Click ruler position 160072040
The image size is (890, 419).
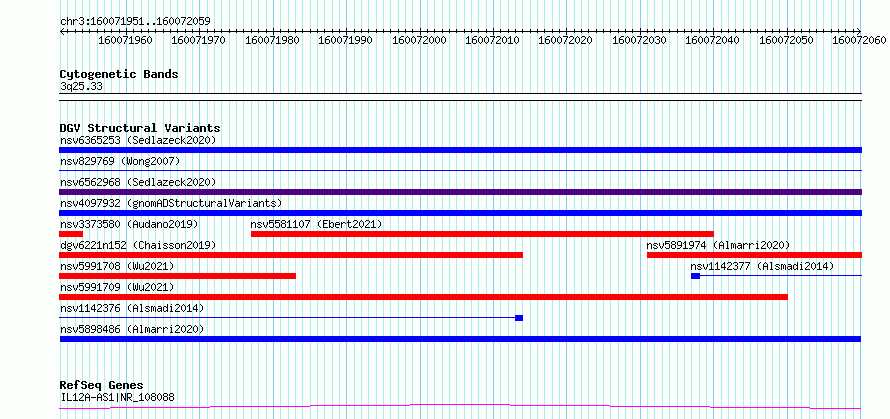[x=712, y=41]
